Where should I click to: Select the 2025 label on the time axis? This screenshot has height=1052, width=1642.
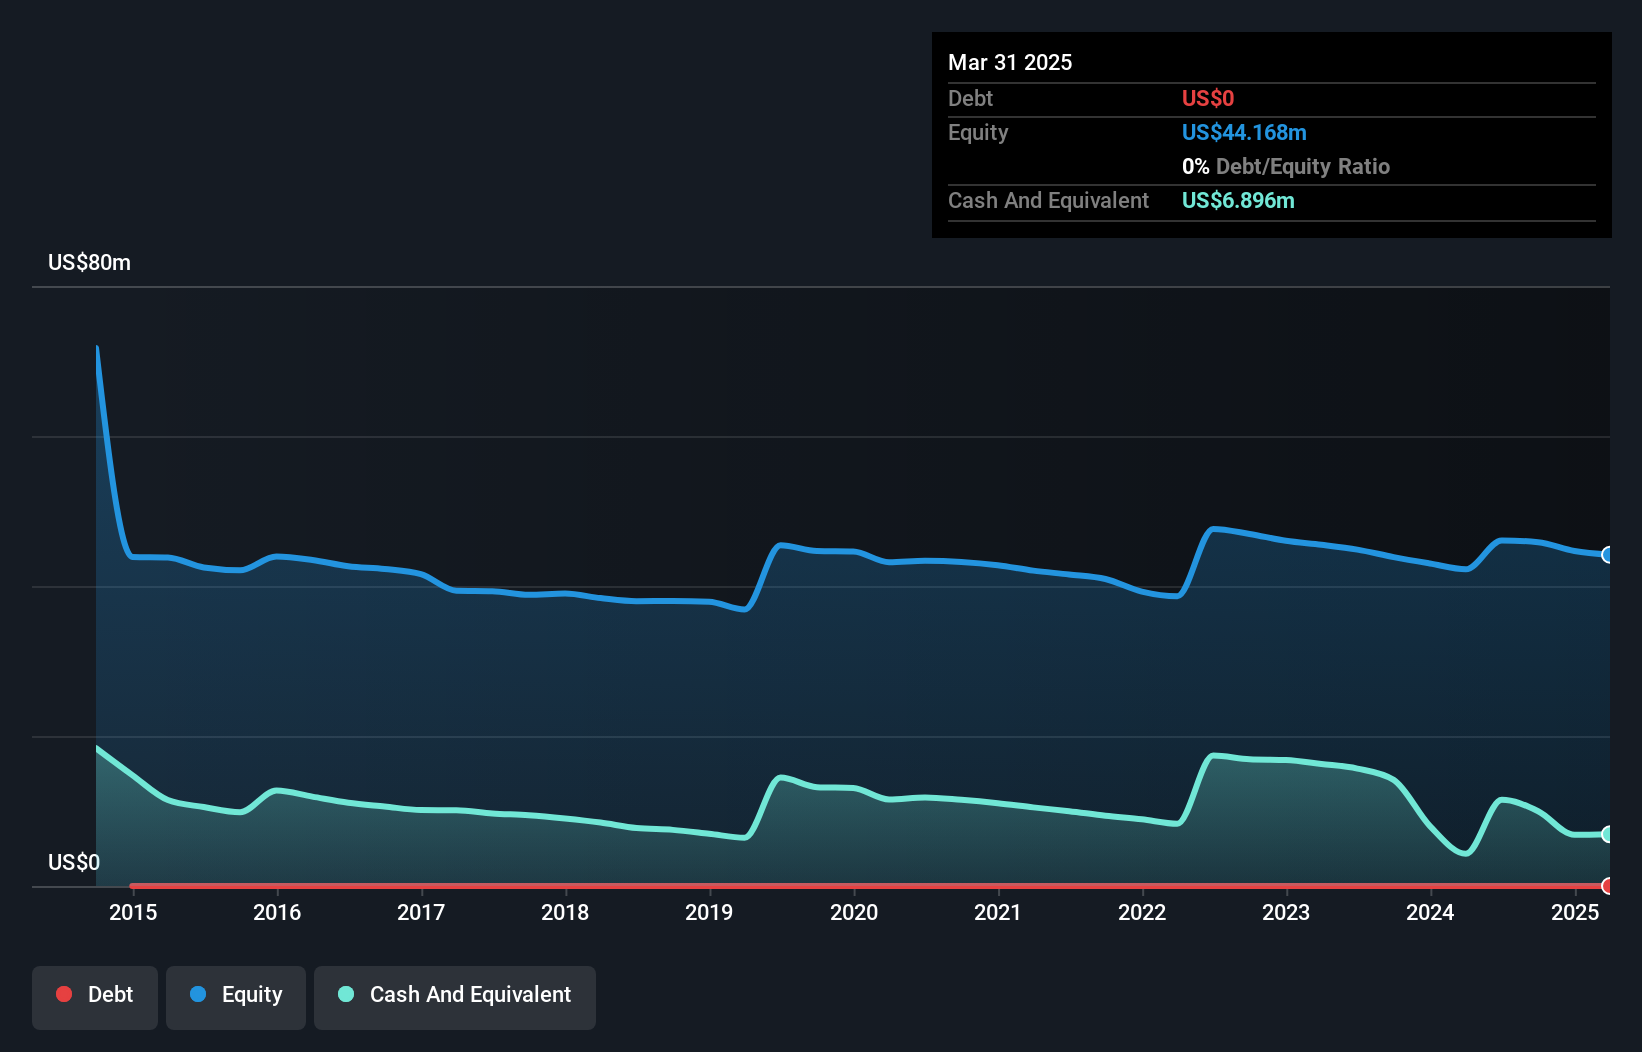click(1575, 912)
